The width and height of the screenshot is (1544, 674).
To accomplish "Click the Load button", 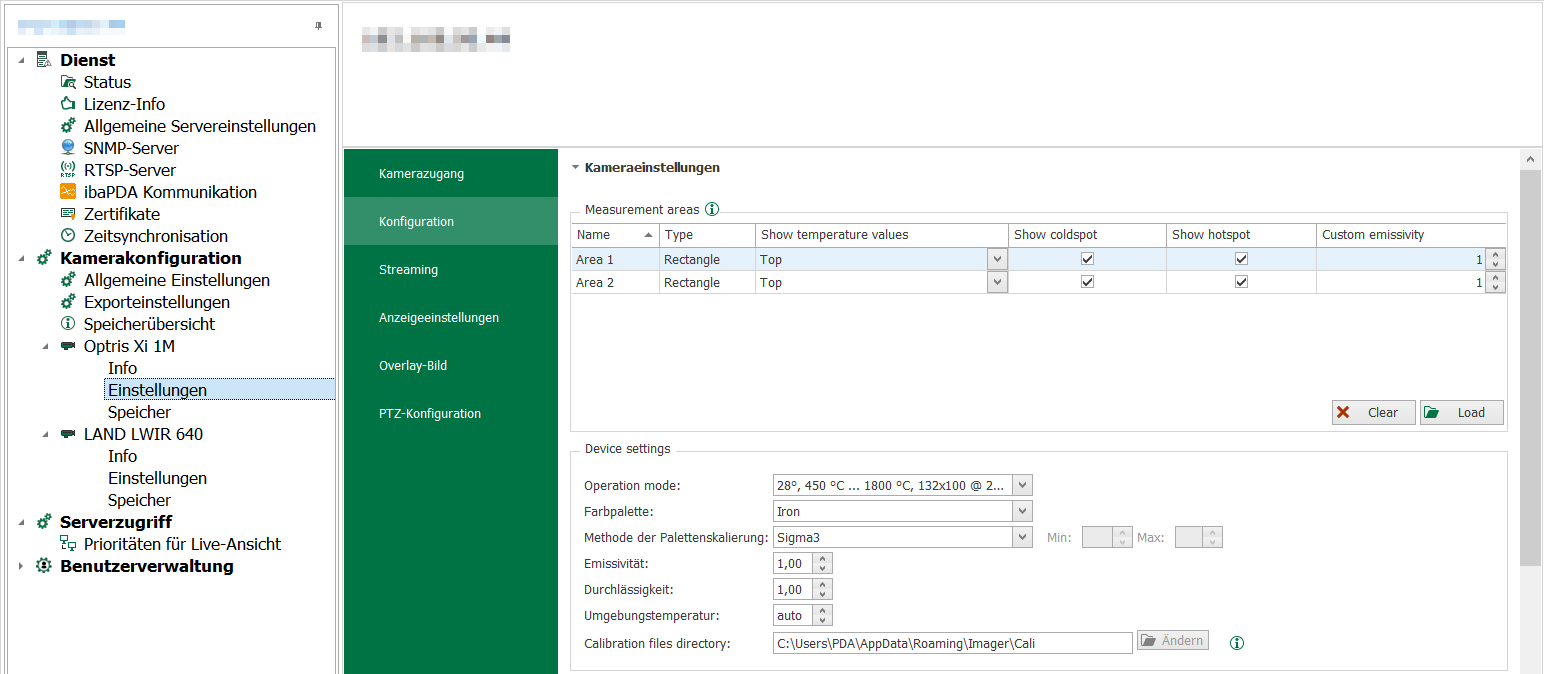I will (x=1462, y=412).
